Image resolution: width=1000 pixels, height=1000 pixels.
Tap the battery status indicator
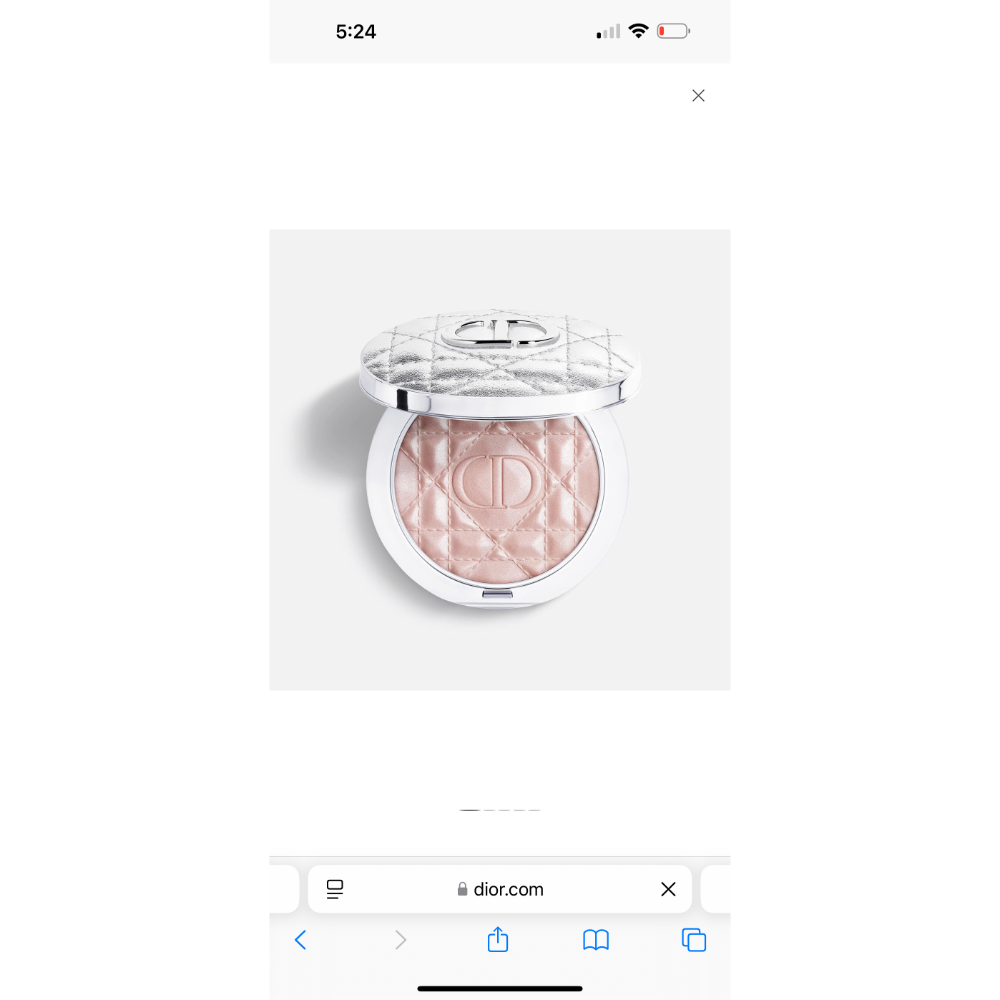(673, 31)
